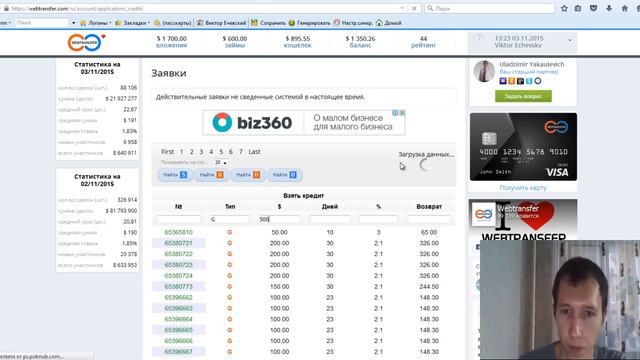Click the biz360 advertisement banner

click(x=304, y=122)
